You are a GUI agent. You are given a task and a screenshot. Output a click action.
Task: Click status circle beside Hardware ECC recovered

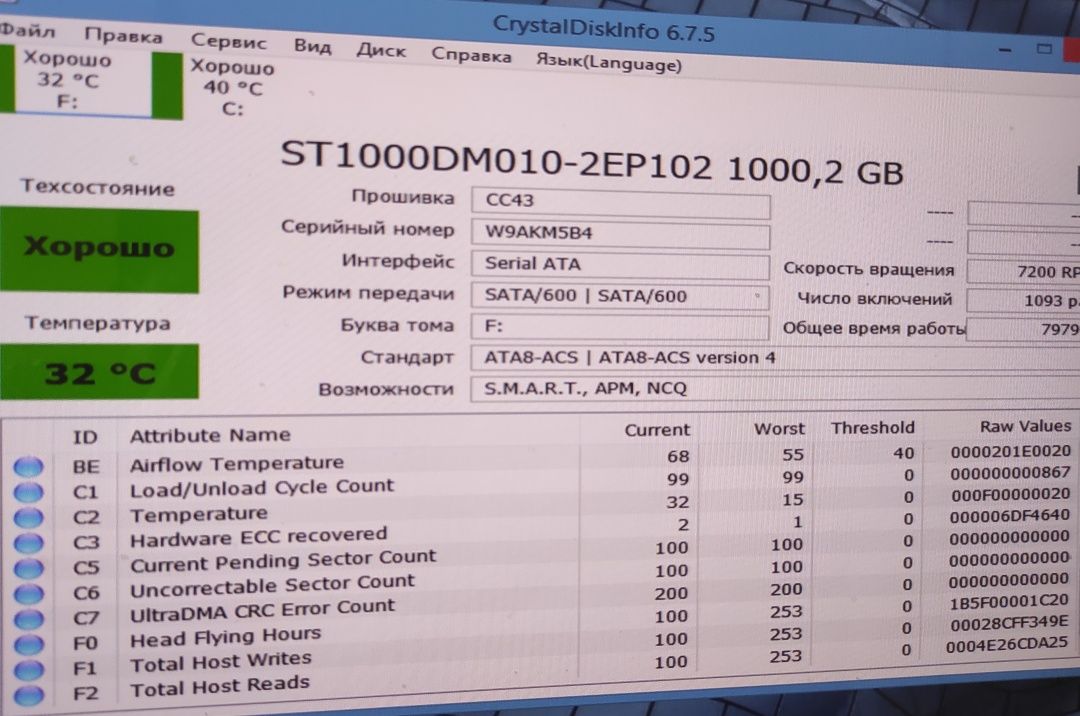pos(28,543)
